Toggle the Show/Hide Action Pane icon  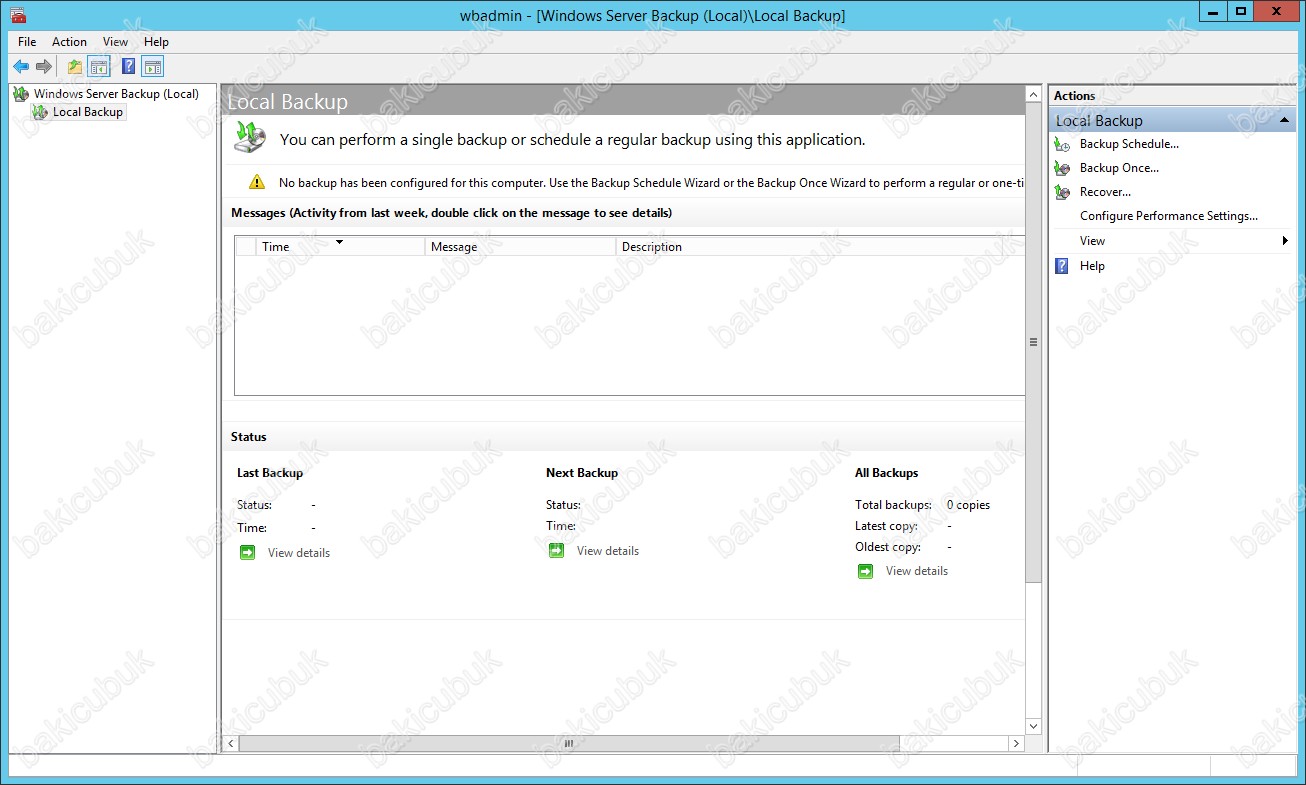(152, 67)
